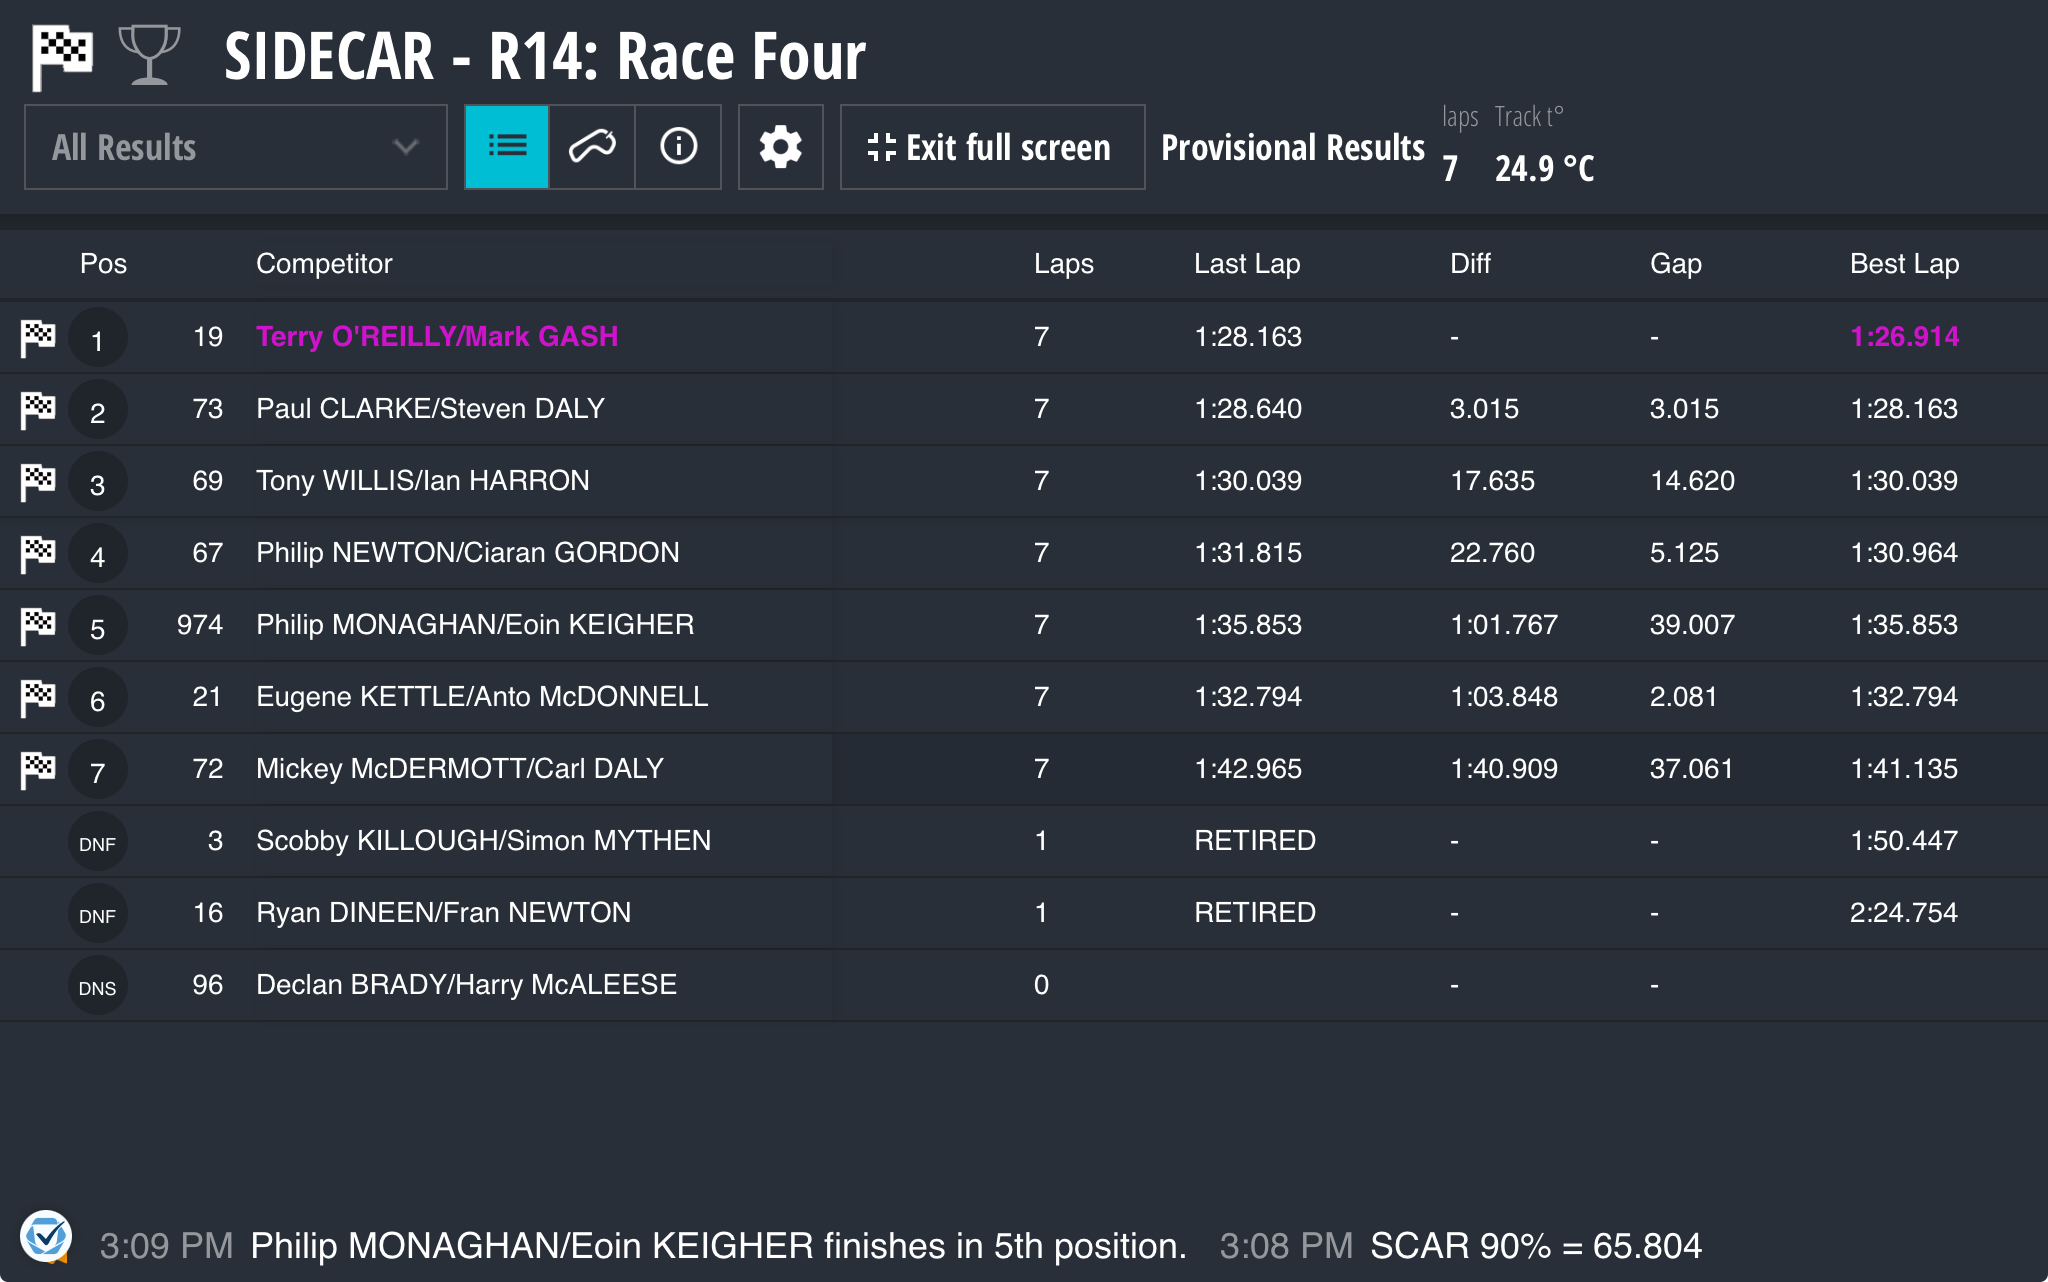Click the All Results dropdown chevron

click(x=405, y=147)
